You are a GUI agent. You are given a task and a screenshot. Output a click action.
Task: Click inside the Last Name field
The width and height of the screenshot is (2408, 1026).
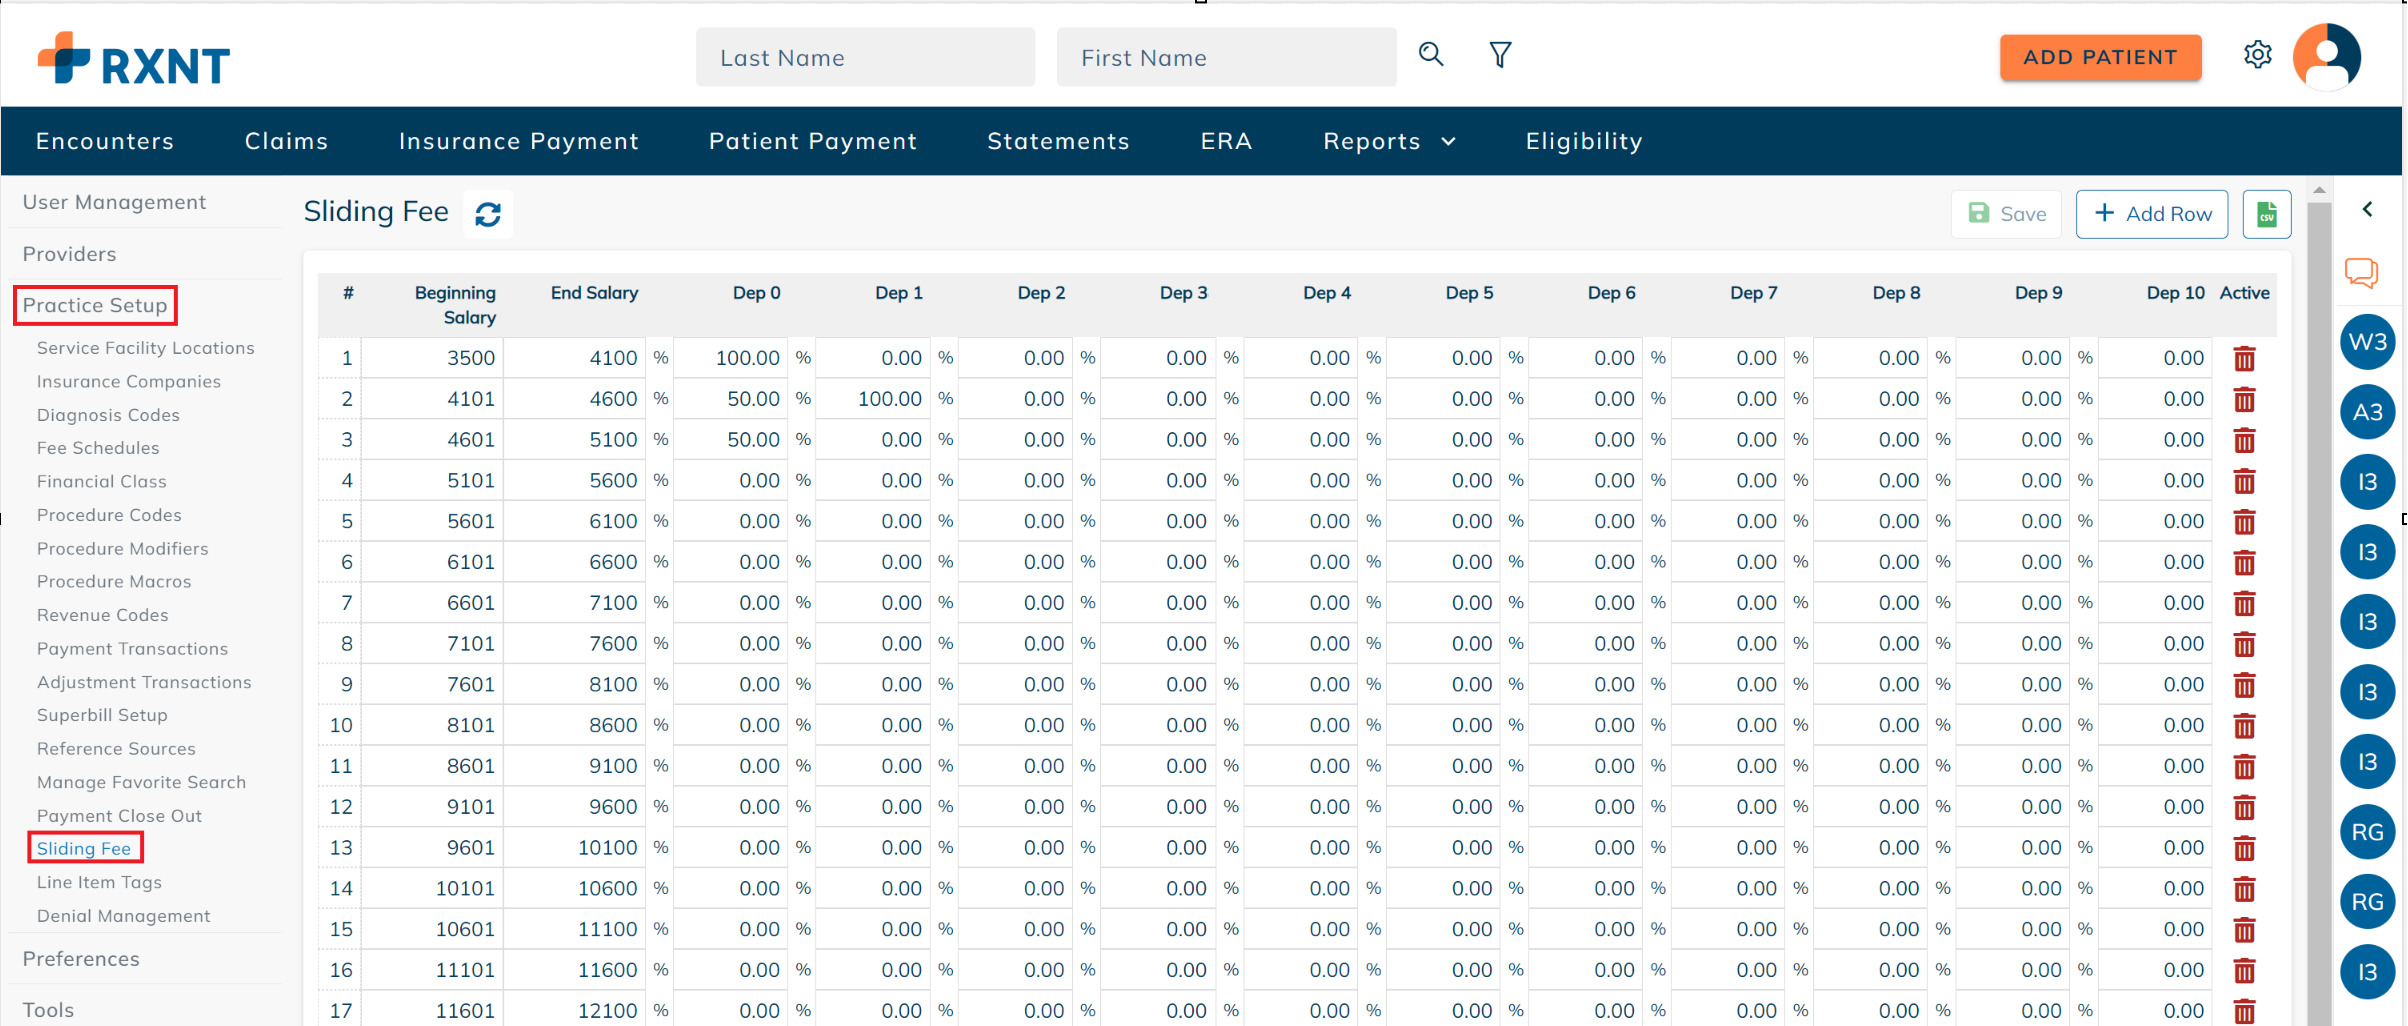pos(865,57)
